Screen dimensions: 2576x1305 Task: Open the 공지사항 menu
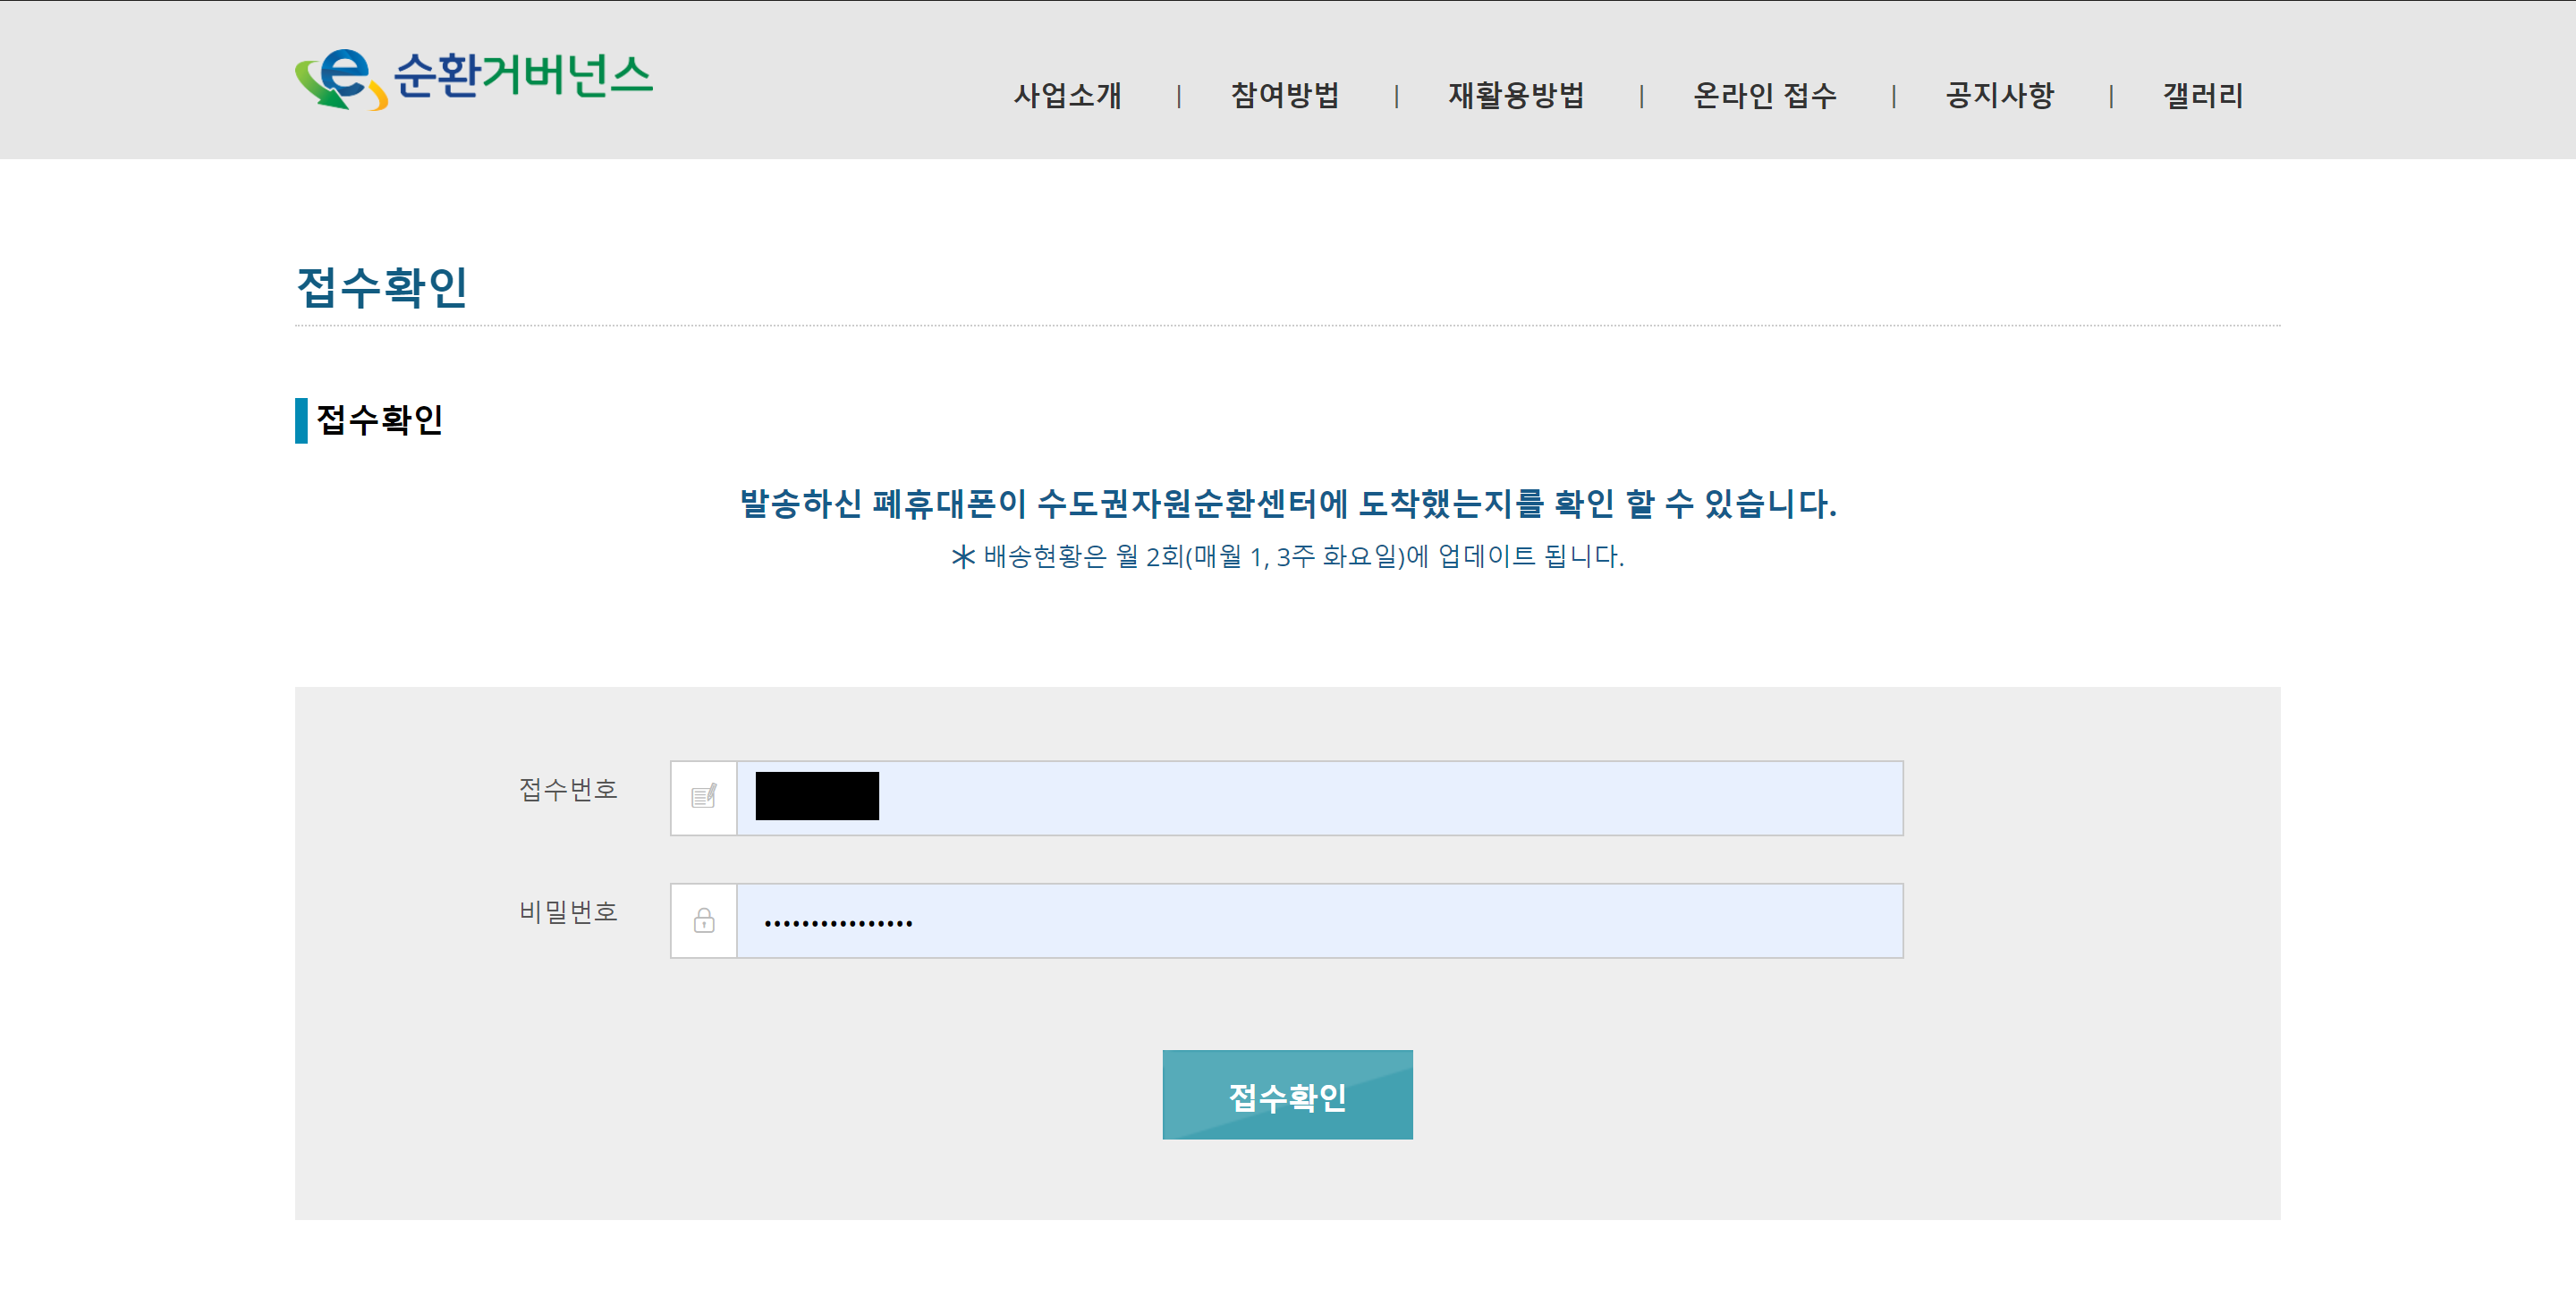[2000, 96]
